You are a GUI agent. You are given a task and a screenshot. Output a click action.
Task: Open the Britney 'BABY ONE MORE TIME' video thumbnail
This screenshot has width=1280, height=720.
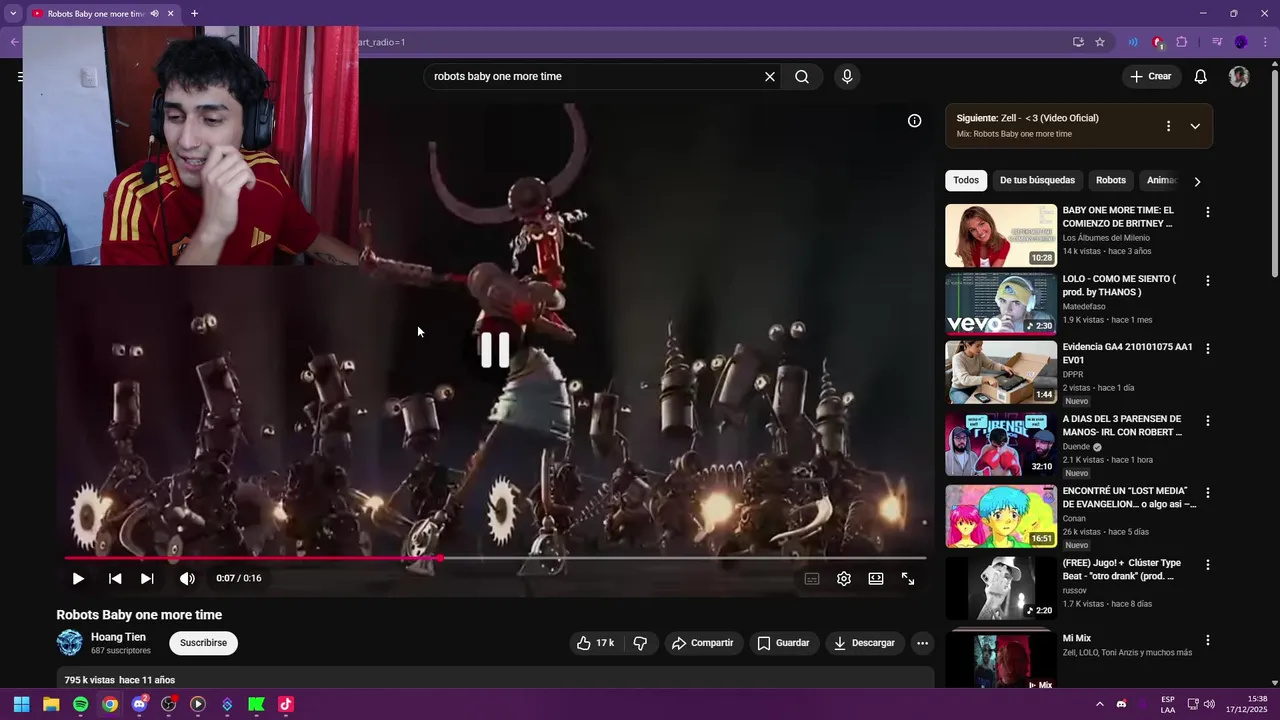point(1001,235)
